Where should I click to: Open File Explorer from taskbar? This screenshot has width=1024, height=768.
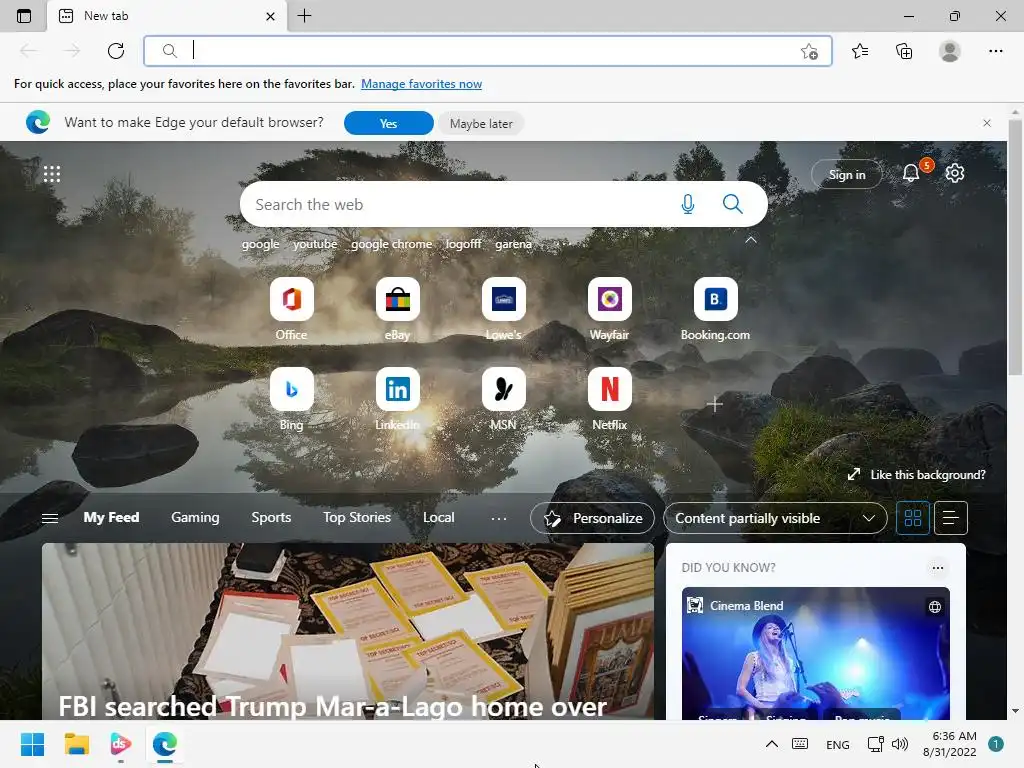coord(76,744)
